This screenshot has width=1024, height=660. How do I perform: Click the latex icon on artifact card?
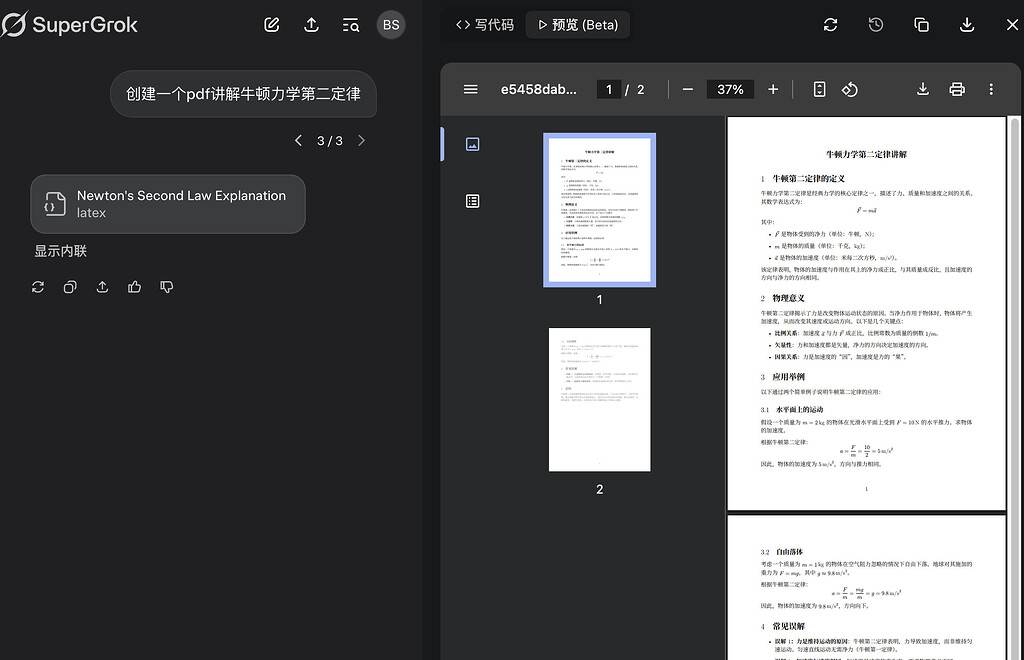tap(55, 204)
